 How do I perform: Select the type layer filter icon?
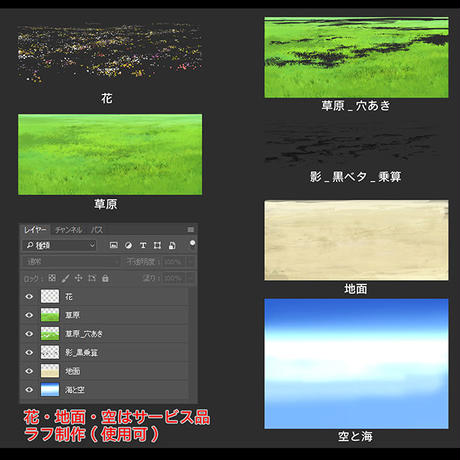click(143, 245)
